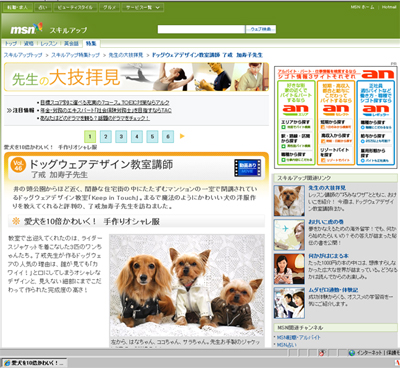Open the 英会話 tab
The image size is (400, 368).
[71, 44]
